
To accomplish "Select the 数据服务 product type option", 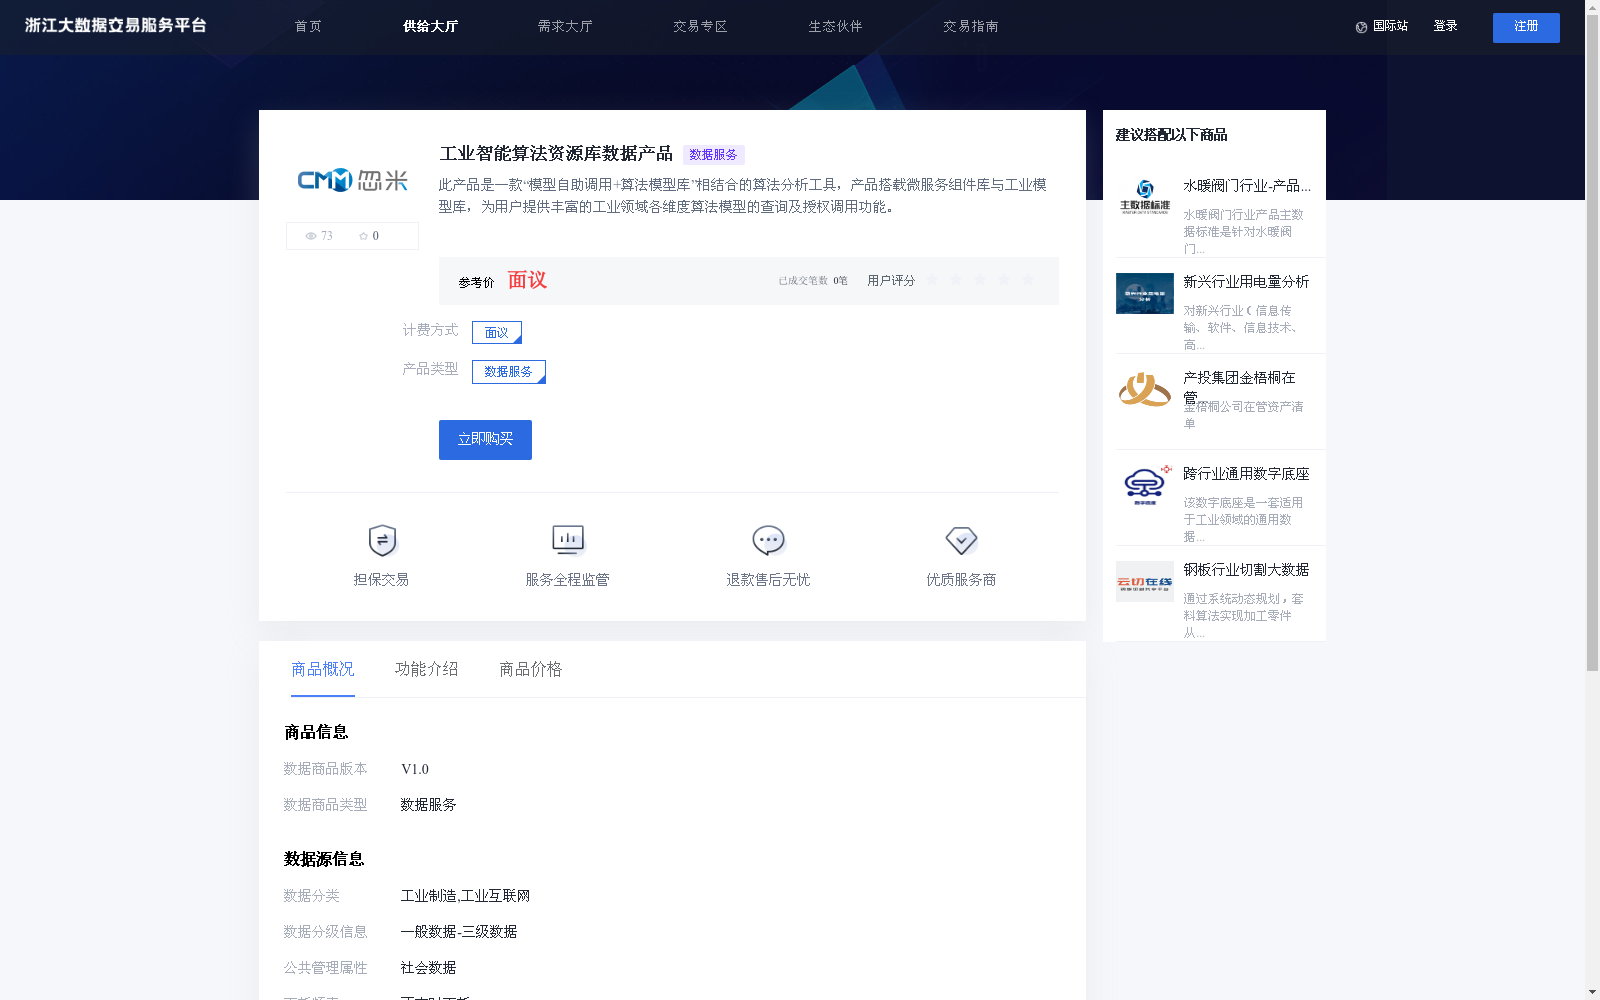I will coord(509,372).
